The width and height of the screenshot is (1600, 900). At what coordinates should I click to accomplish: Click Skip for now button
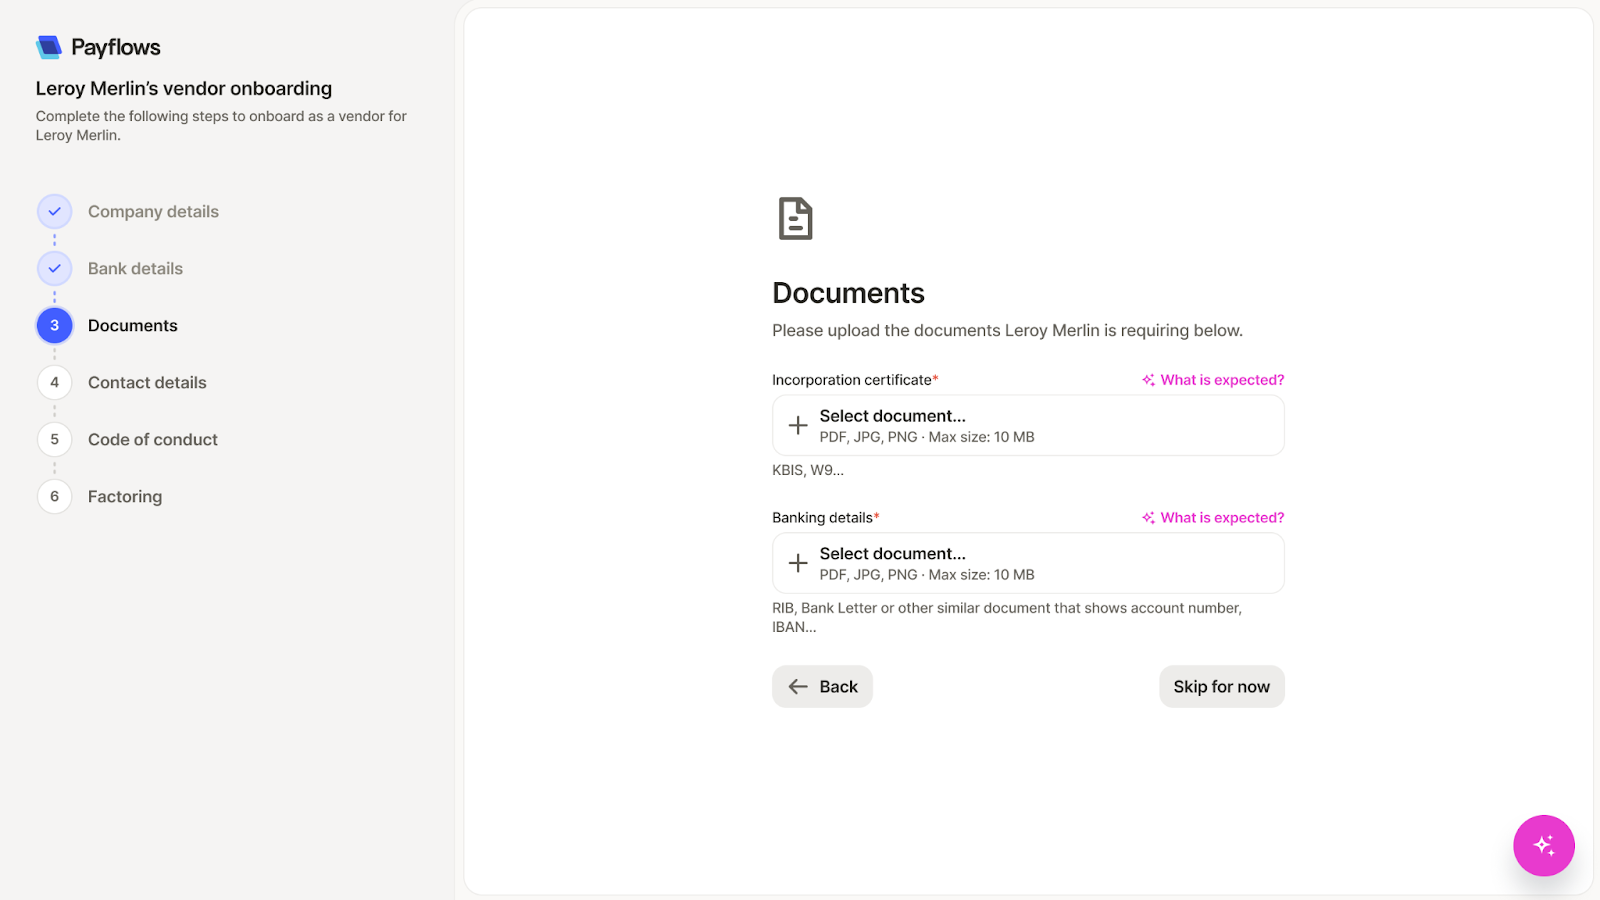[x=1221, y=686]
